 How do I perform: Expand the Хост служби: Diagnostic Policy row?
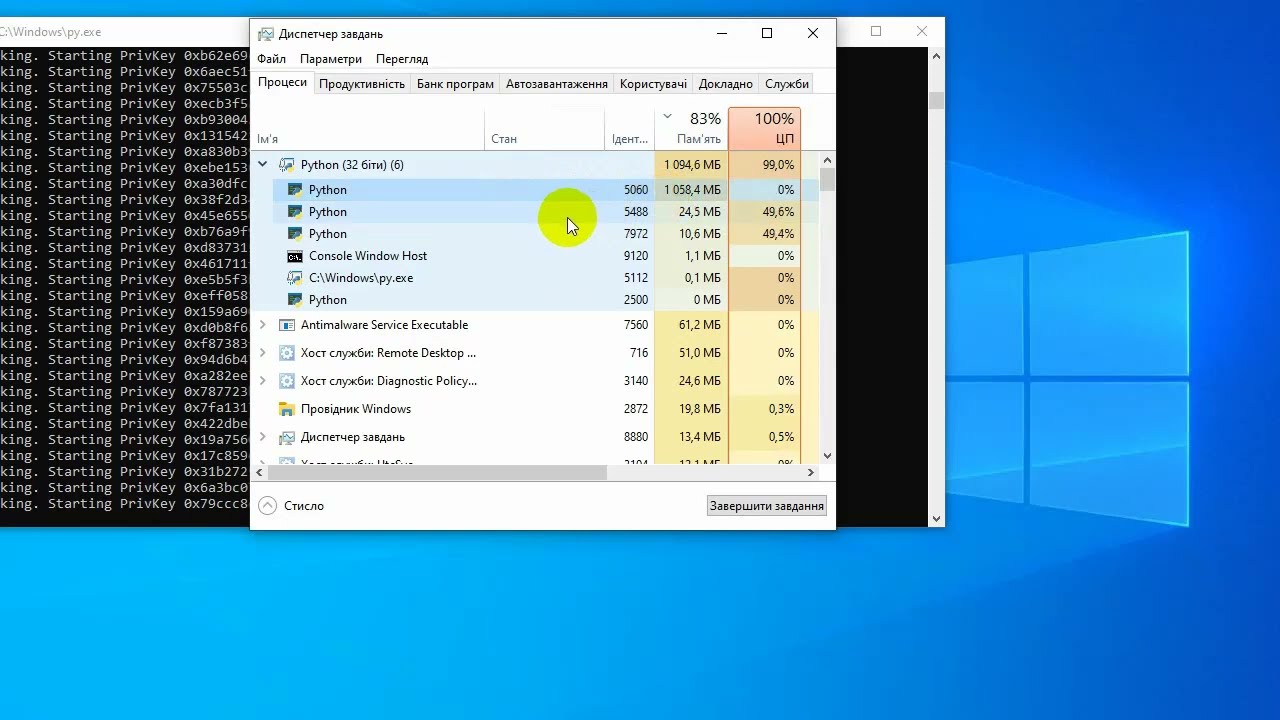click(x=263, y=381)
